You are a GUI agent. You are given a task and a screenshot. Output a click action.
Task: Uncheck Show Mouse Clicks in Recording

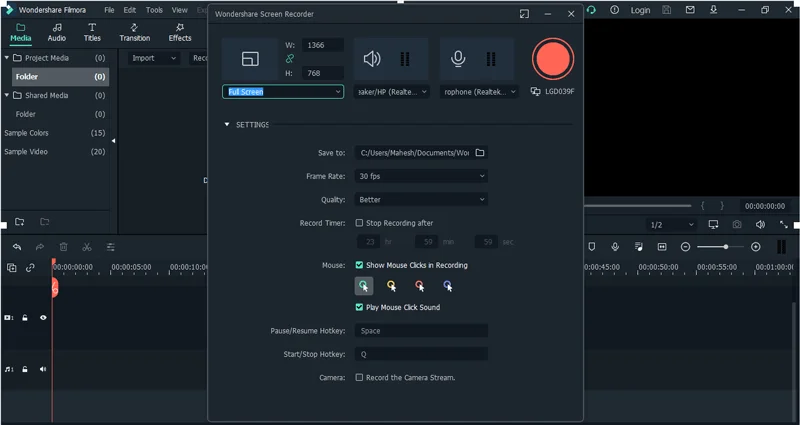click(x=359, y=265)
